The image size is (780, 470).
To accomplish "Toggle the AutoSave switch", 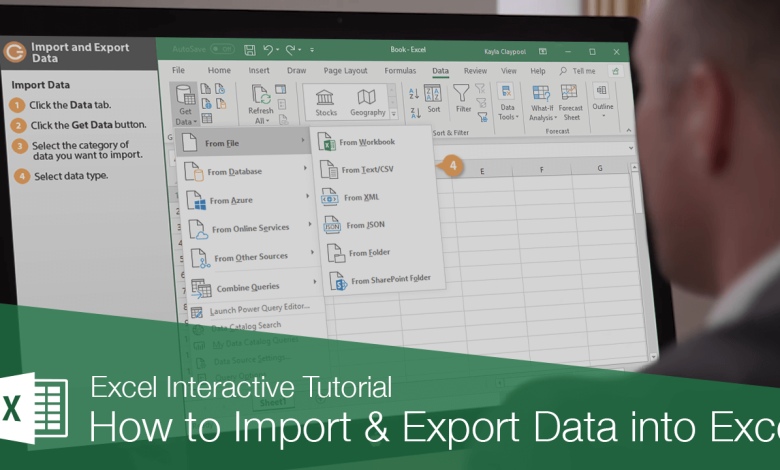I will [222, 49].
